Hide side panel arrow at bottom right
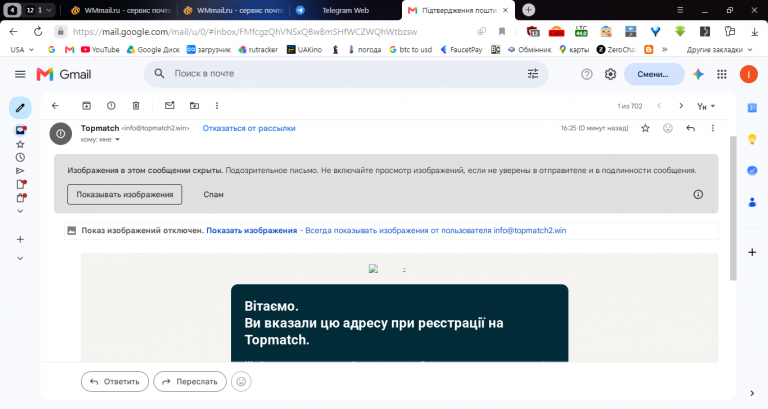 click(752, 393)
